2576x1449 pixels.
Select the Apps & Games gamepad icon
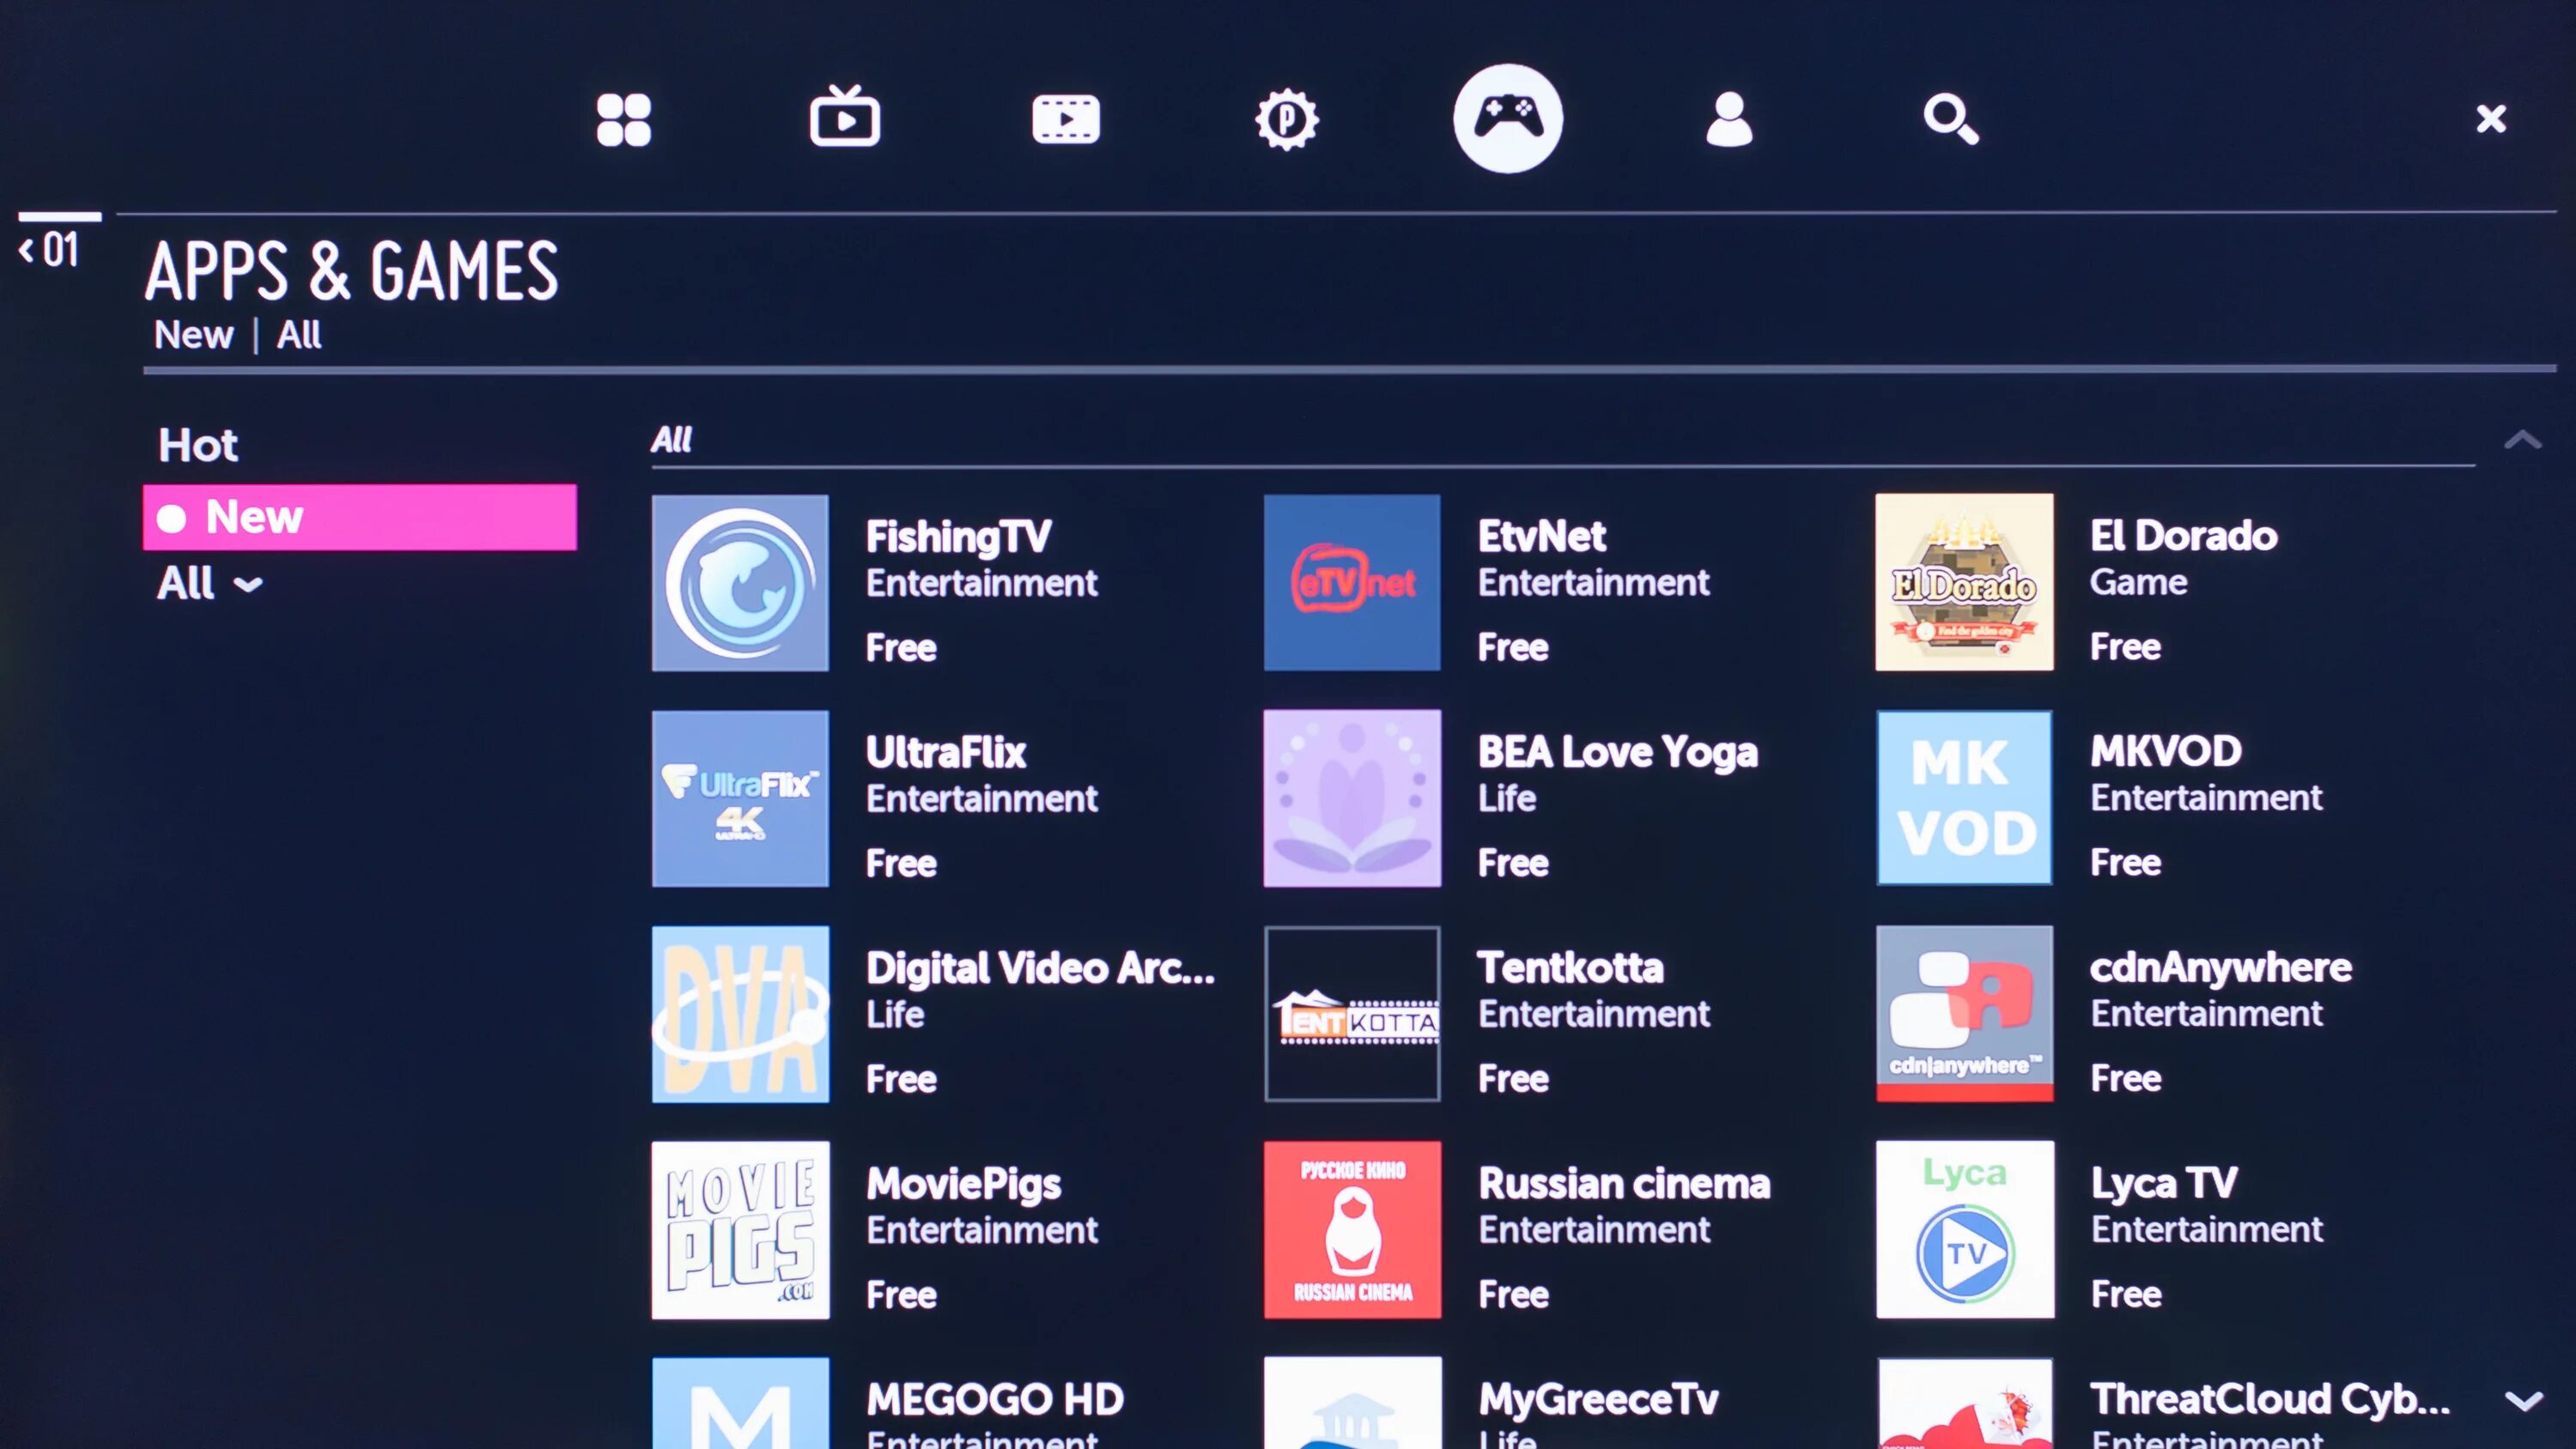pos(1508,118)
